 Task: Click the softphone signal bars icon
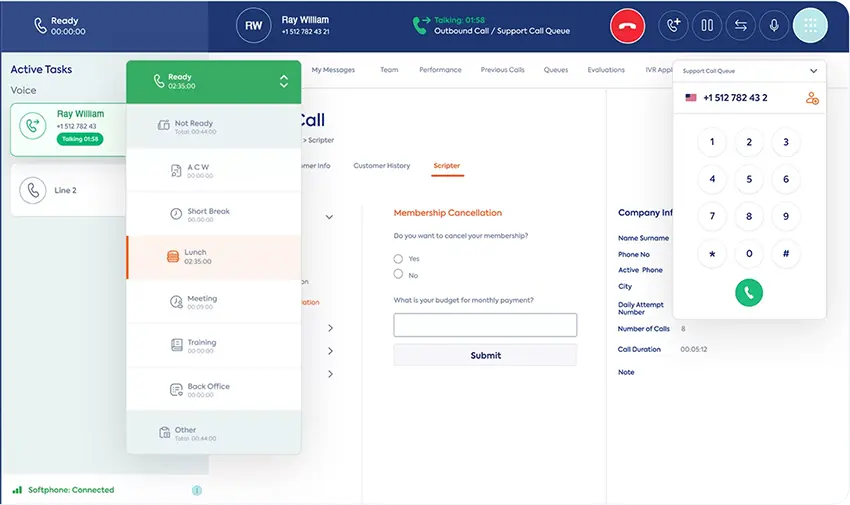click(17, 490)
